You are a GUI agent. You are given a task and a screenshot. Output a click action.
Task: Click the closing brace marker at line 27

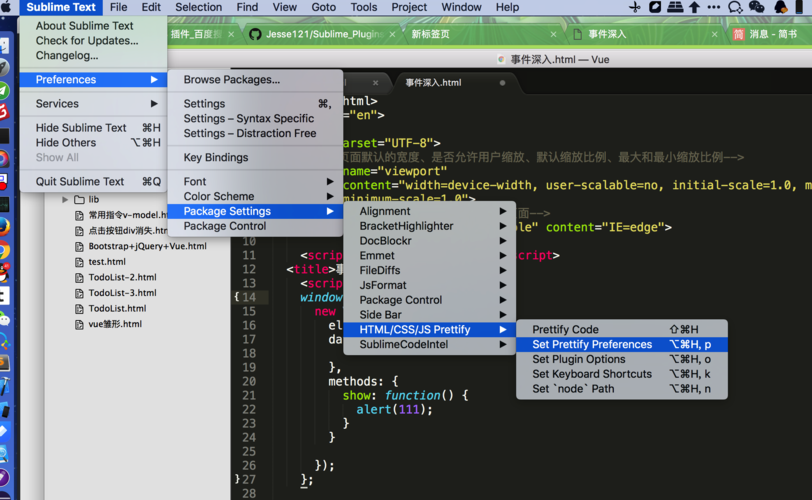(237, 479)
